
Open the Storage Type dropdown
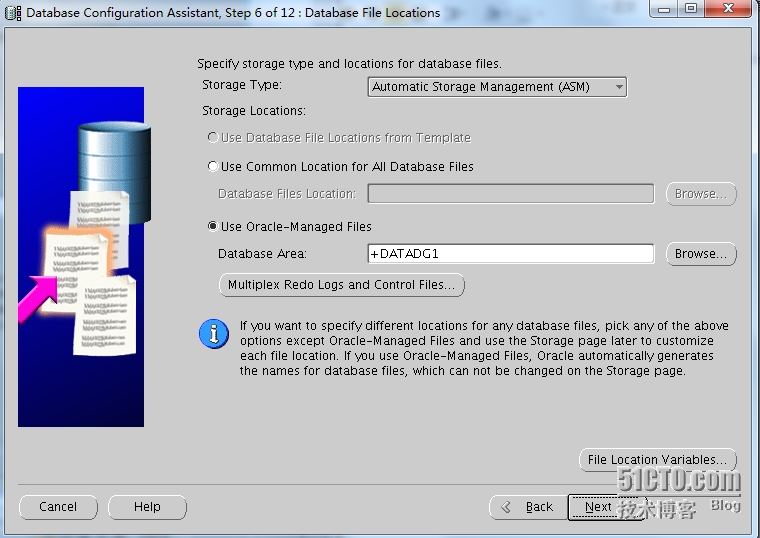[497, 87]
